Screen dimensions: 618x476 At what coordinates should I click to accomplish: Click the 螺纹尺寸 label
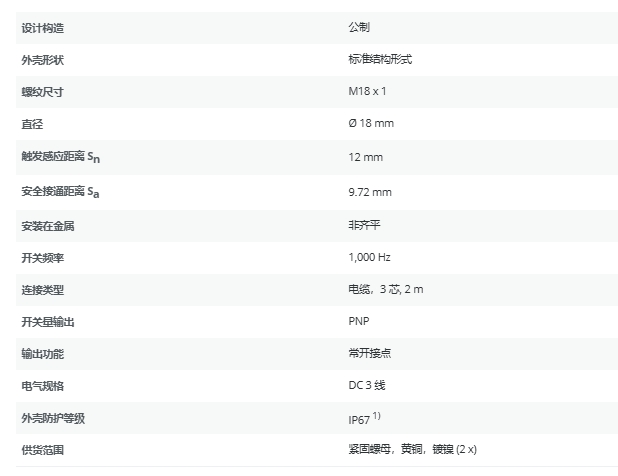[x=42, y=92]
